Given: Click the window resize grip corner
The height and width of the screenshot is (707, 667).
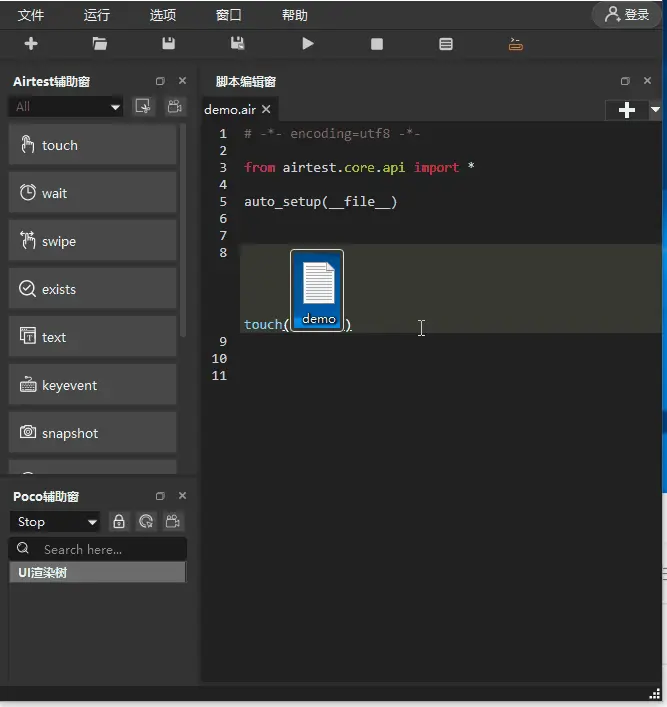Looking at the screenshot, I should click(x=655, y=694).
